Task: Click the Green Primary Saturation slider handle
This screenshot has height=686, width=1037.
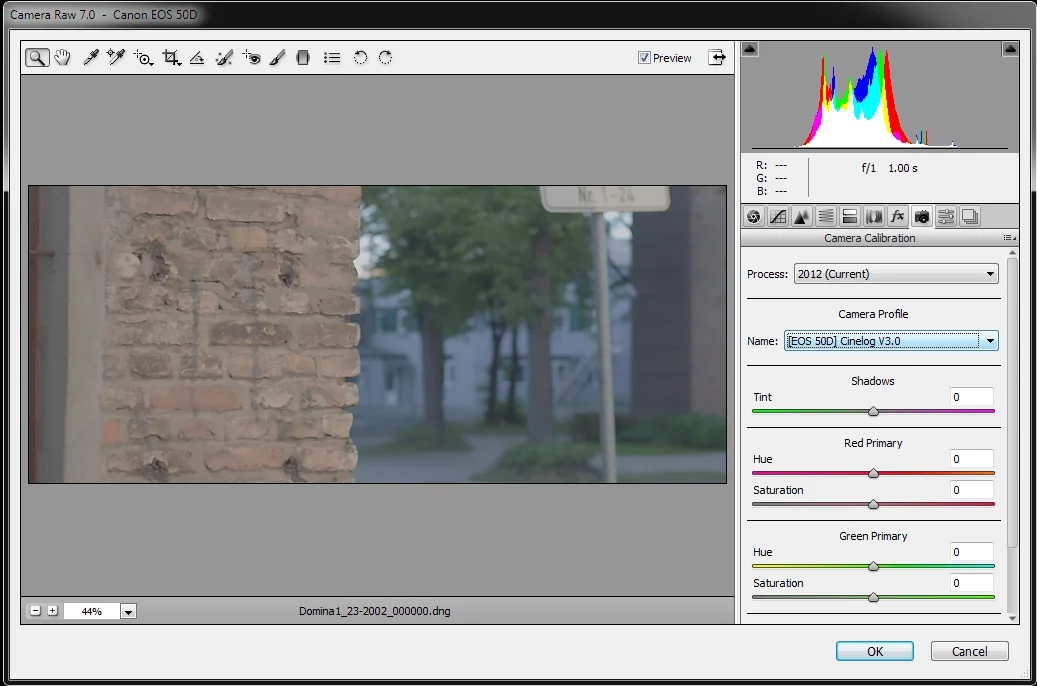Action: tap(873, 597)
